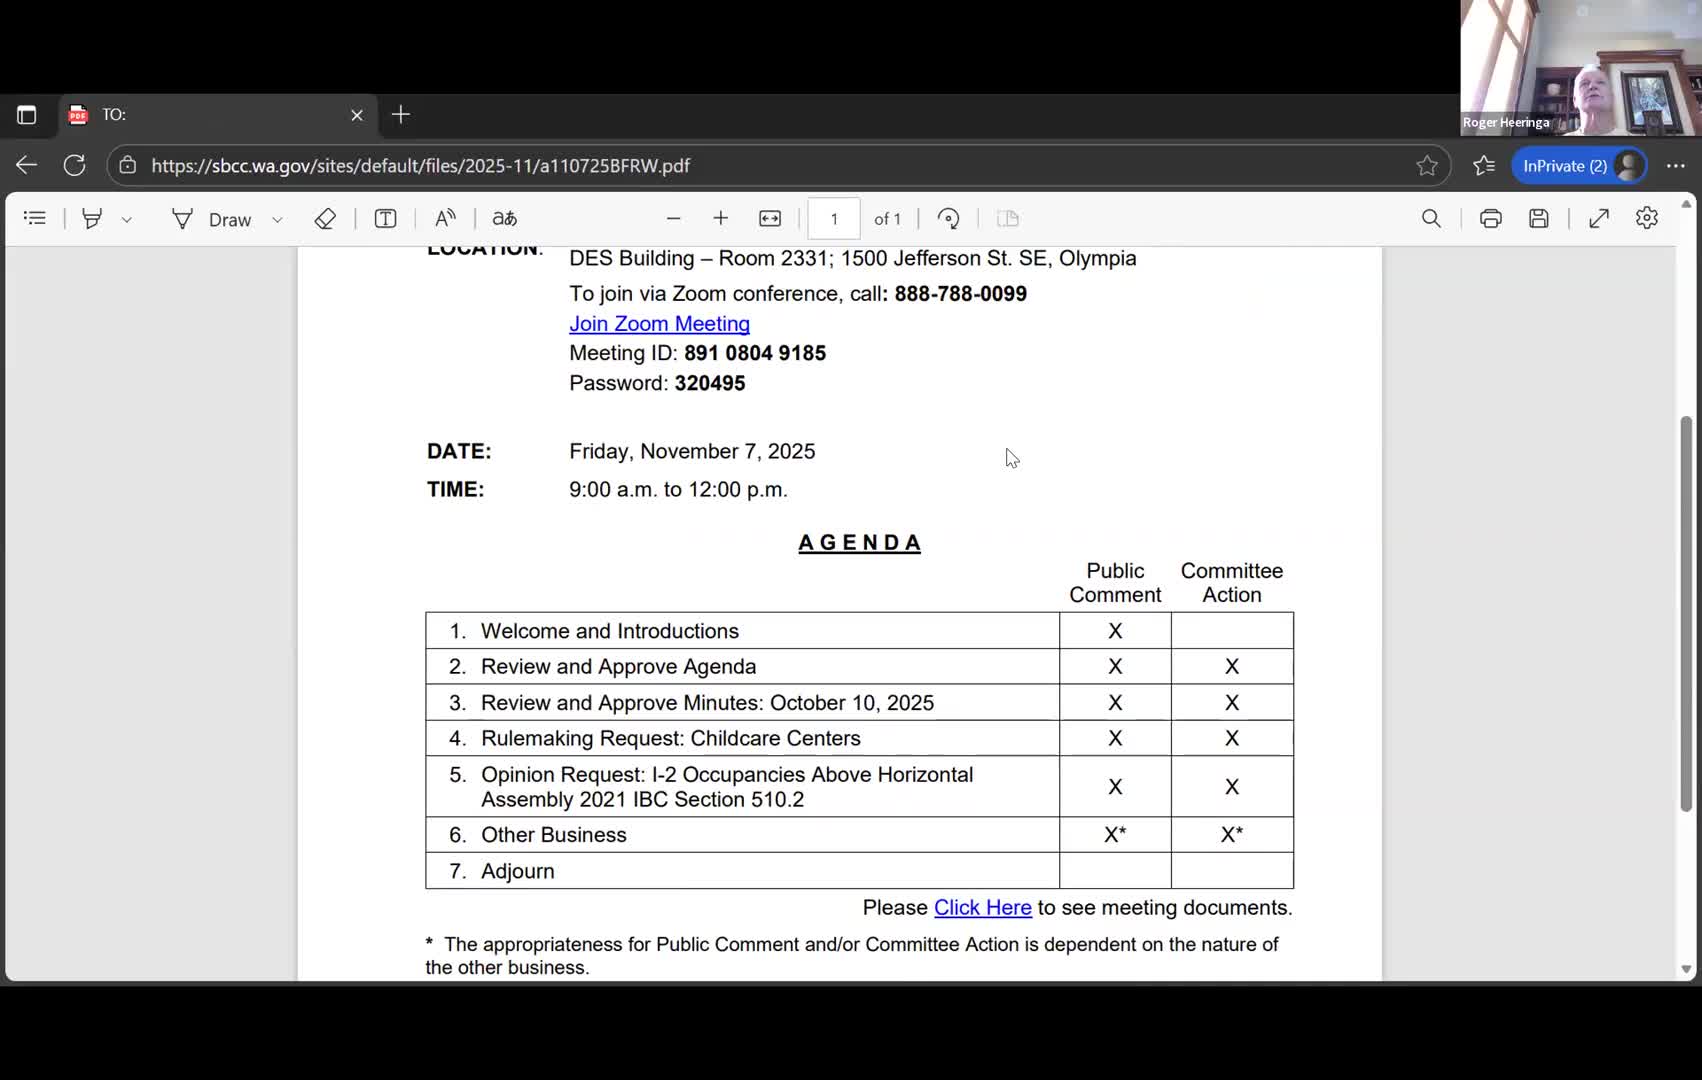Screen dimensions: 1702x1080
Task: Start Read aloud for the PDF
Action: point(445,218)
